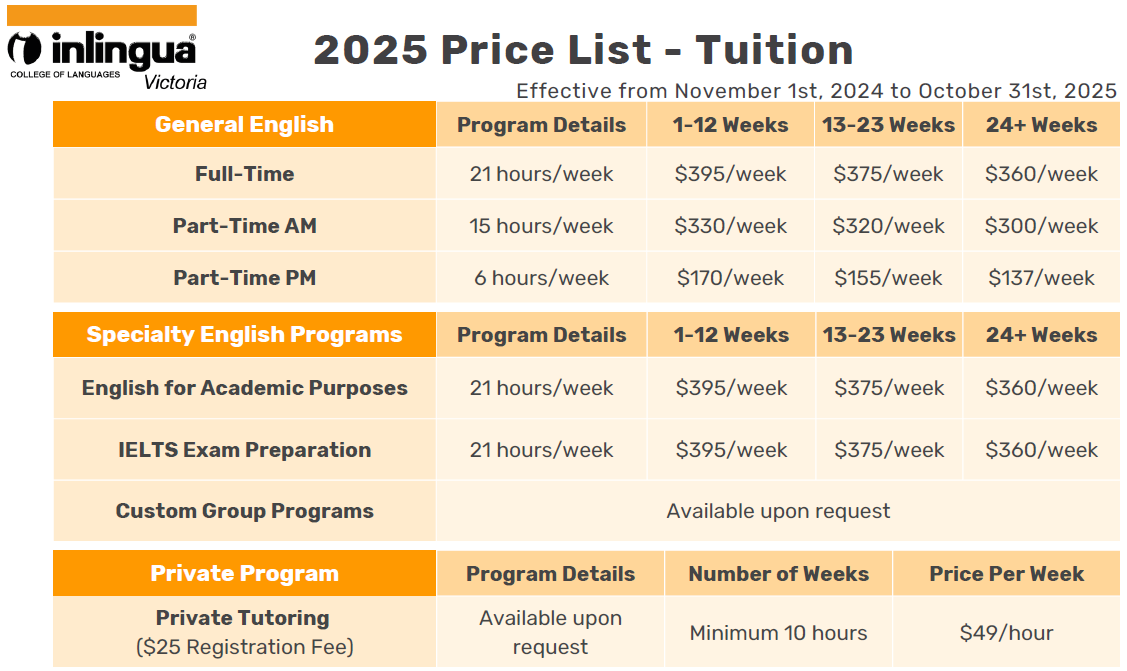Click the $49/hour price cell
This screenshot has width=1127, height=671.
click(x=1006, y=633)
